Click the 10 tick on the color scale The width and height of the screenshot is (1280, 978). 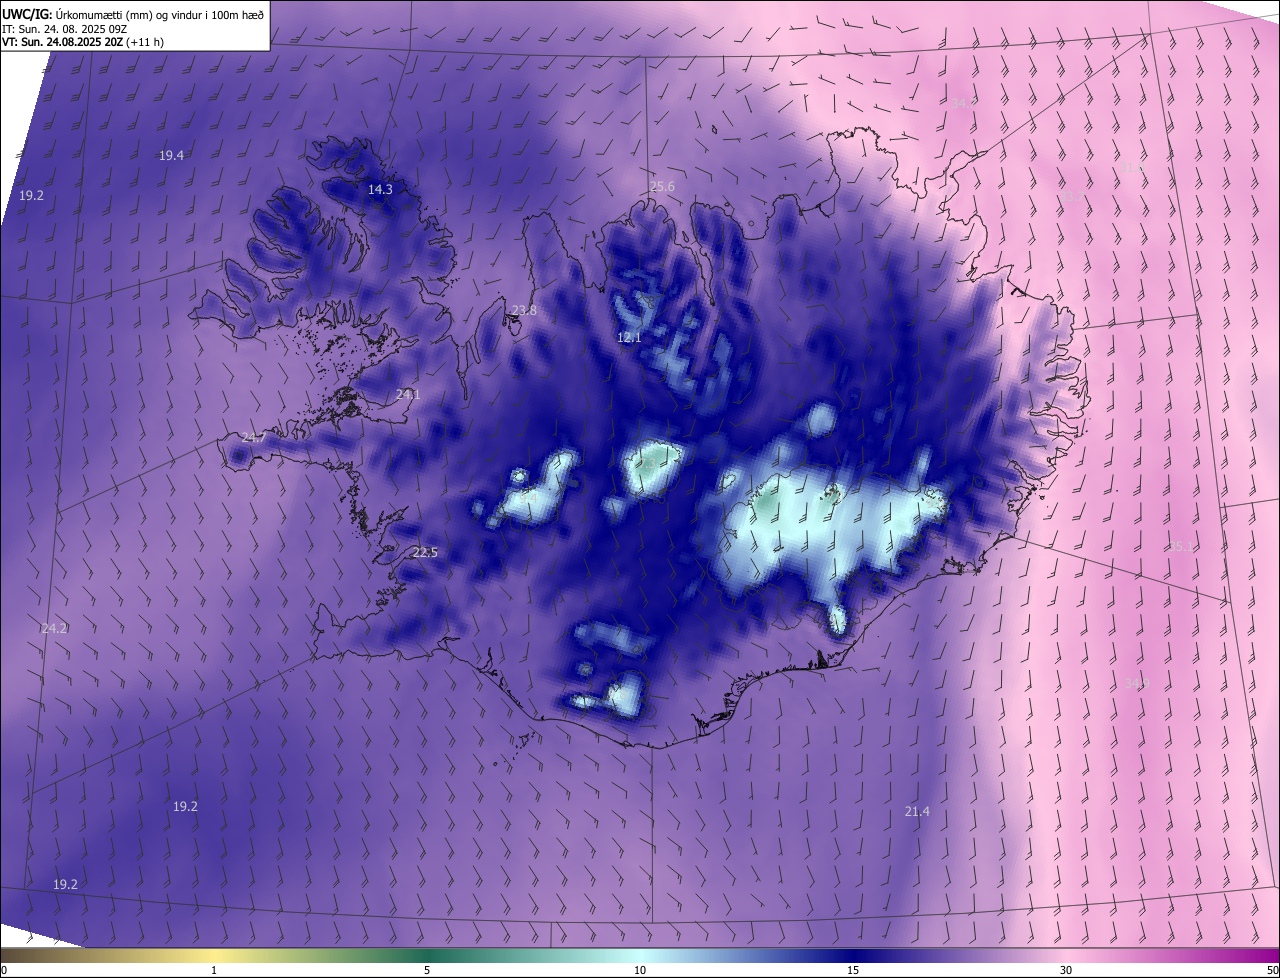point(640,970)
